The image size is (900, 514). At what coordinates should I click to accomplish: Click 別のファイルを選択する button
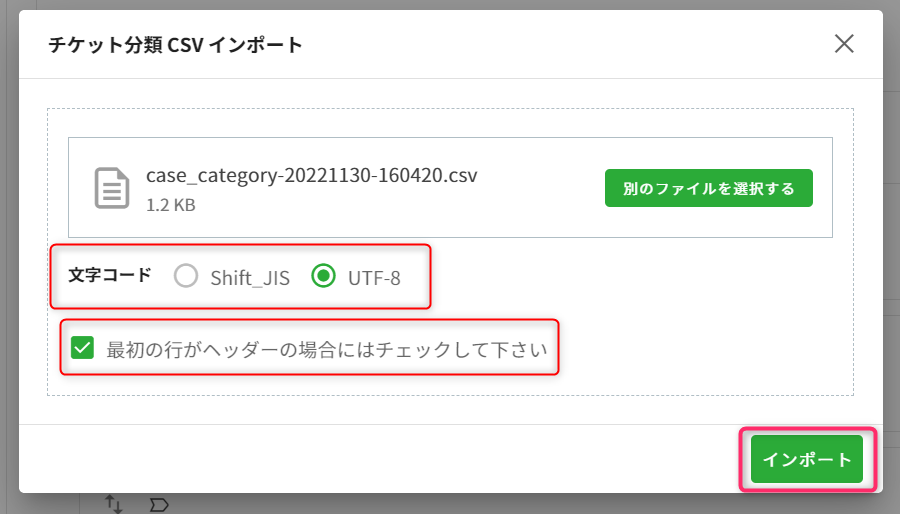click(x=708, y=188)
